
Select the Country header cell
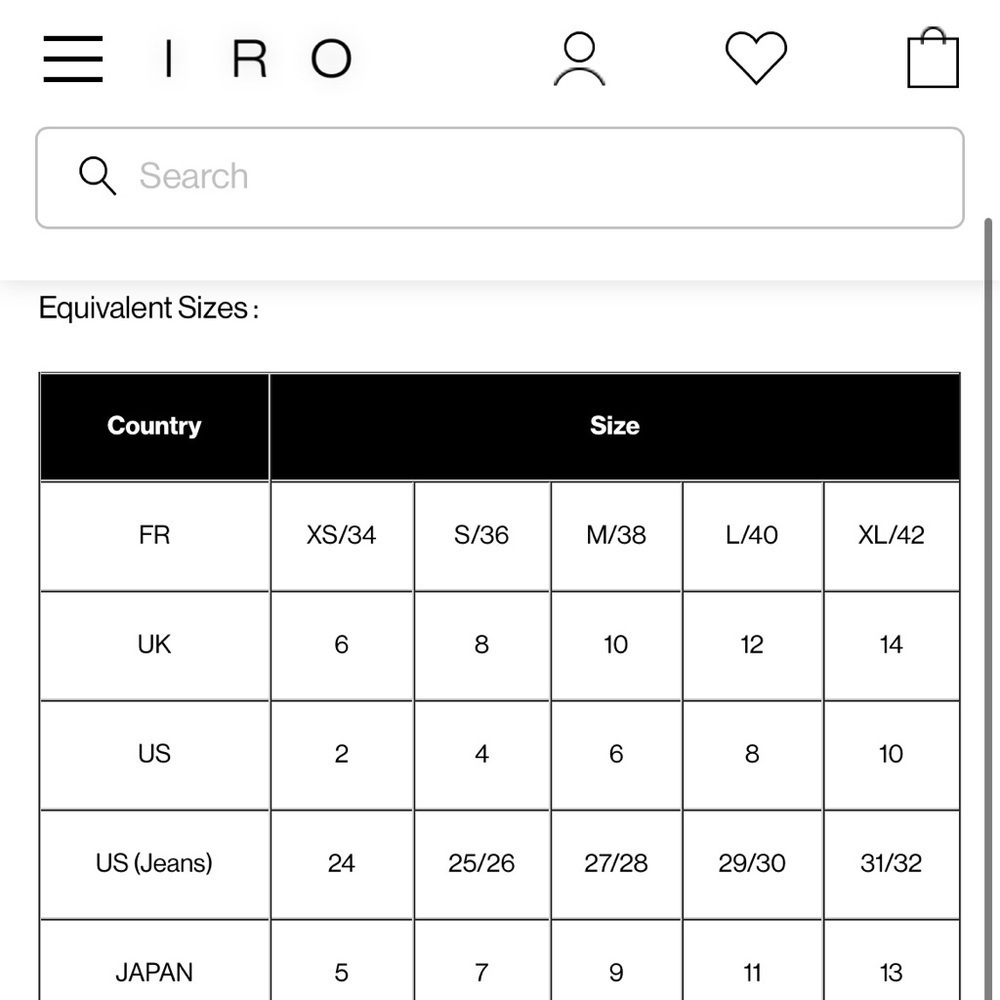point(154,426)
